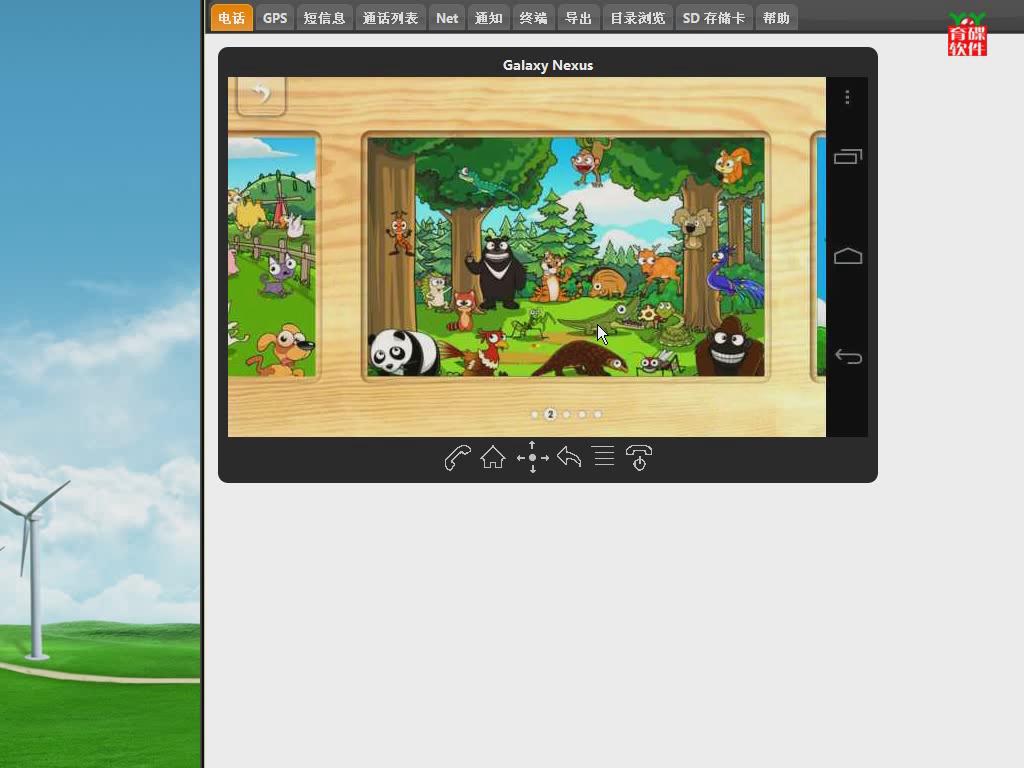Click the Galaxy Nexus device title
This screenshot has width=1024, height=768.
(x=548, y=65)
